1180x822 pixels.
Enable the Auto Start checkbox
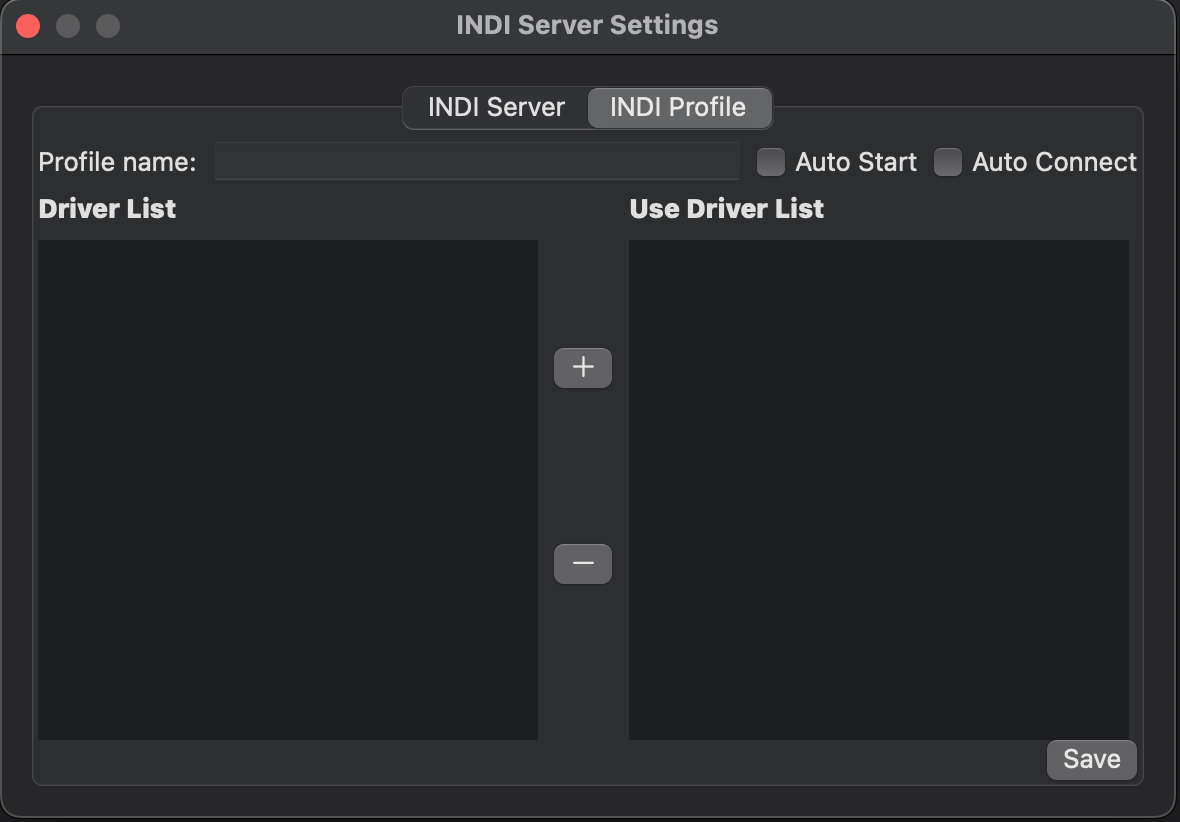click(771, 162)
